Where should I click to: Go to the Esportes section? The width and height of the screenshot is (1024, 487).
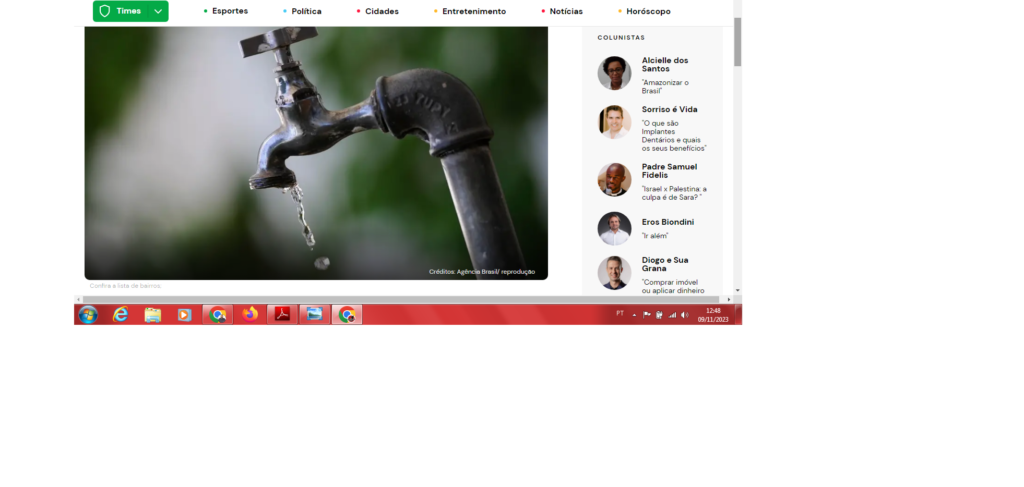[x=229, y=11]
